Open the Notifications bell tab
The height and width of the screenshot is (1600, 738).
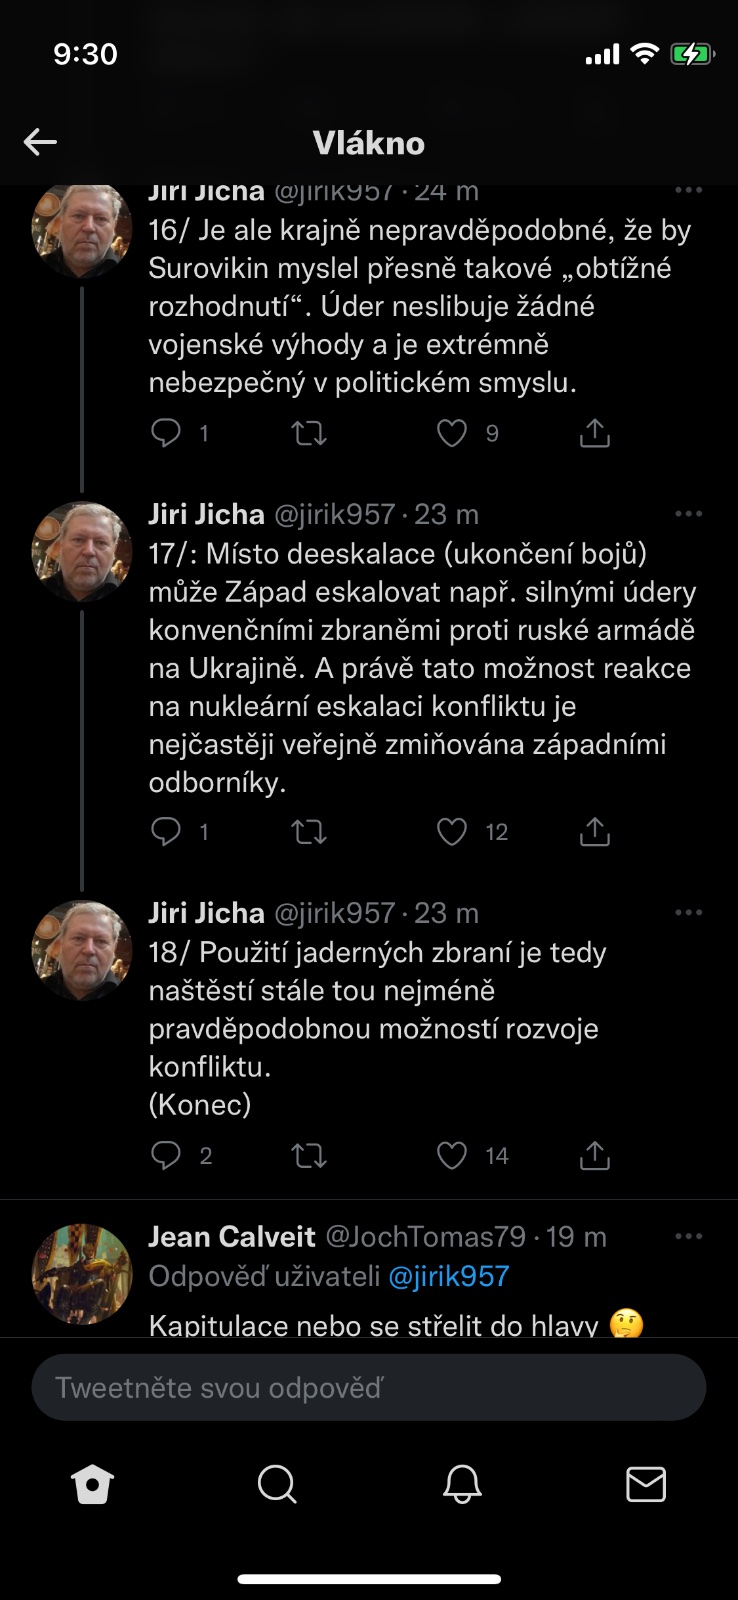(x=462, y=1485)
